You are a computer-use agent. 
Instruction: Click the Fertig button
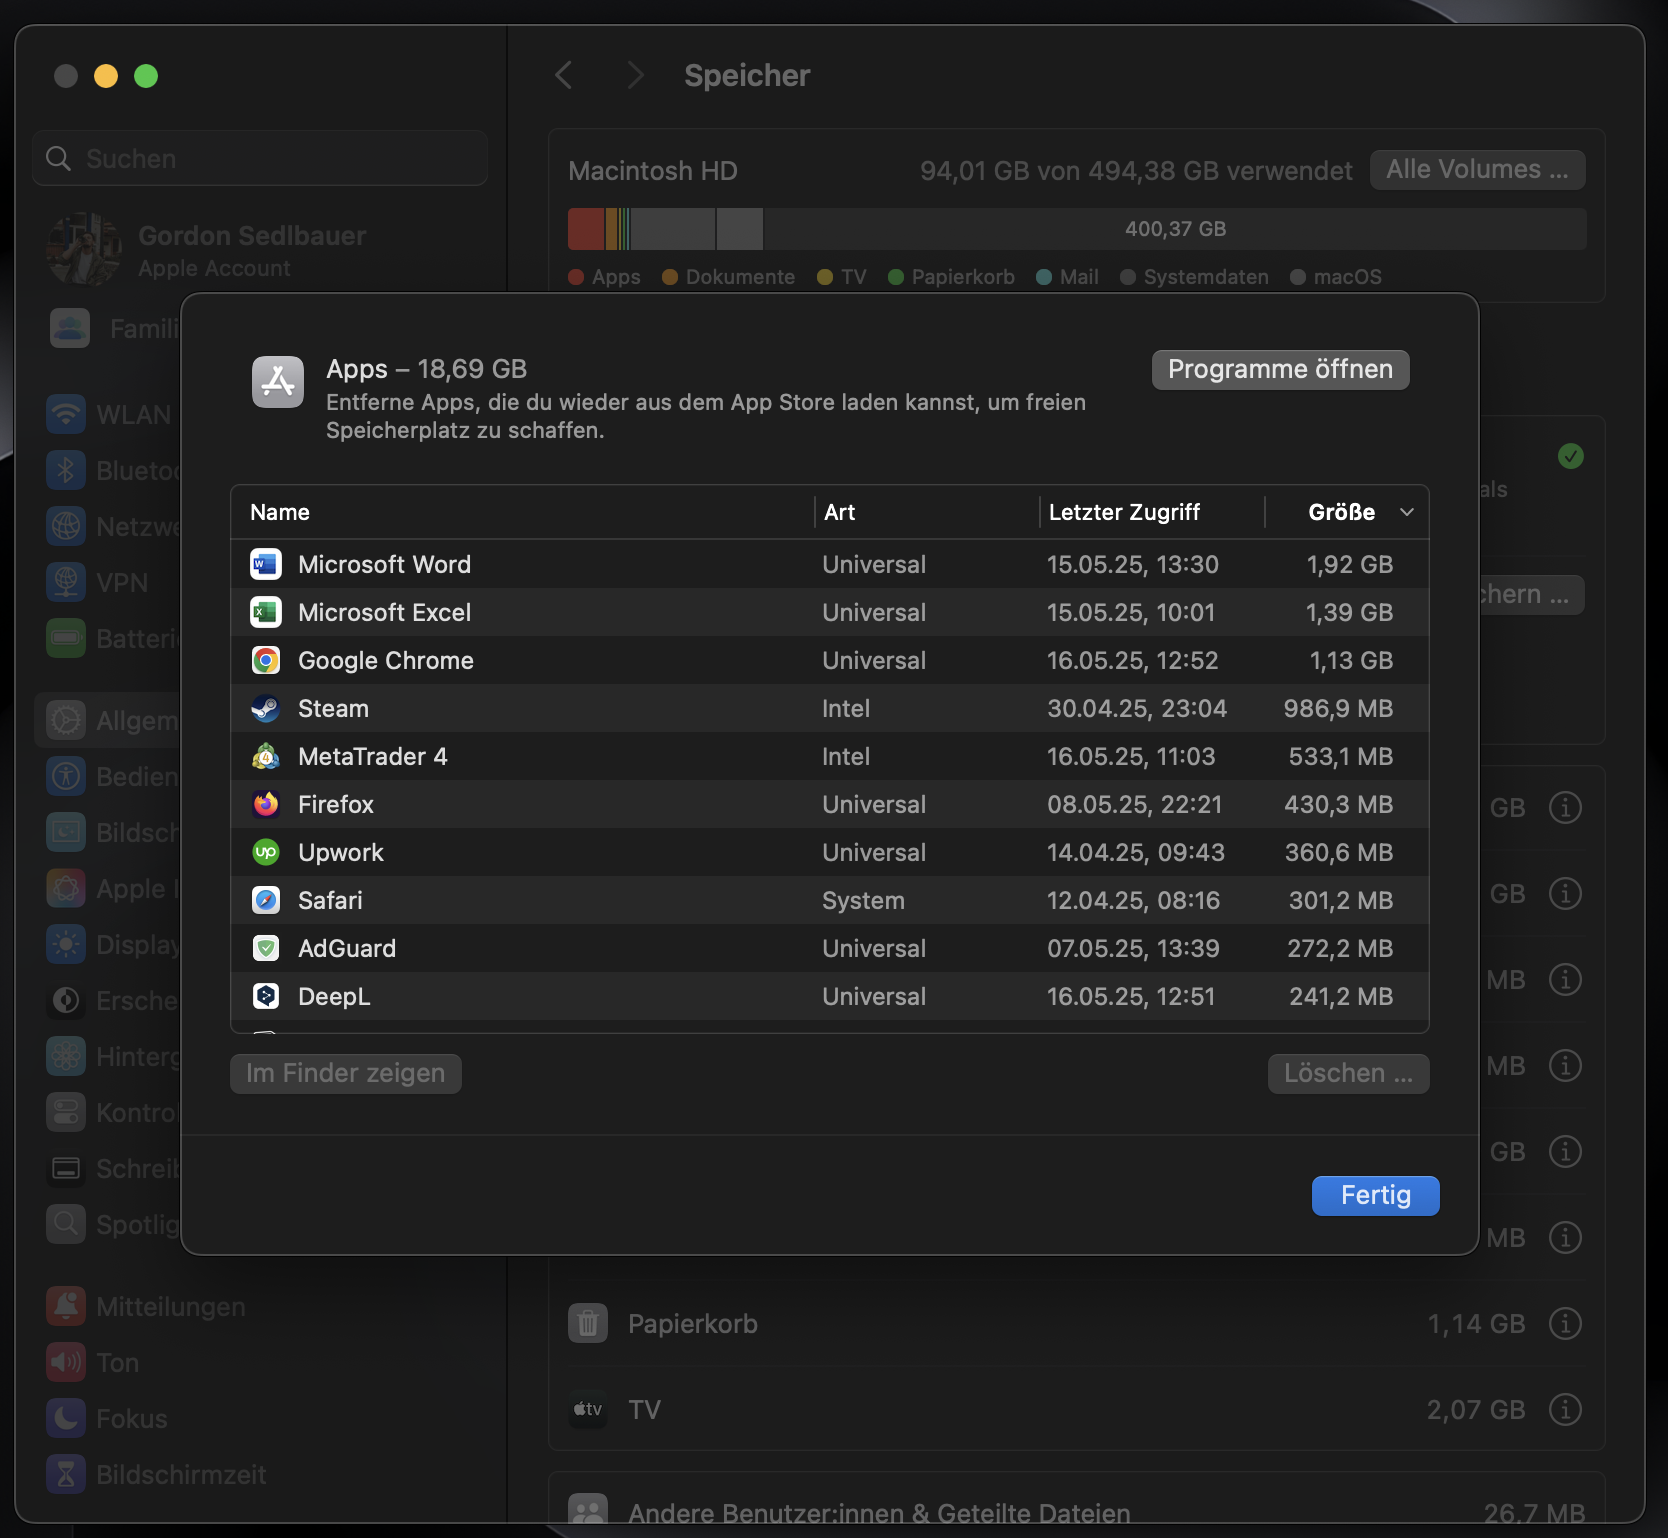[x=1375, y=1195]
